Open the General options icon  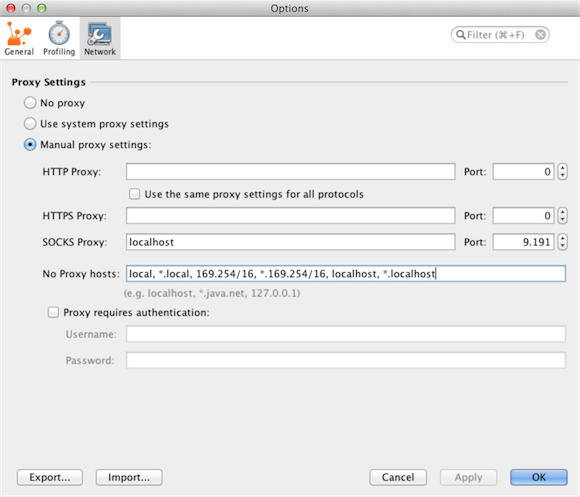coord(18,38)
